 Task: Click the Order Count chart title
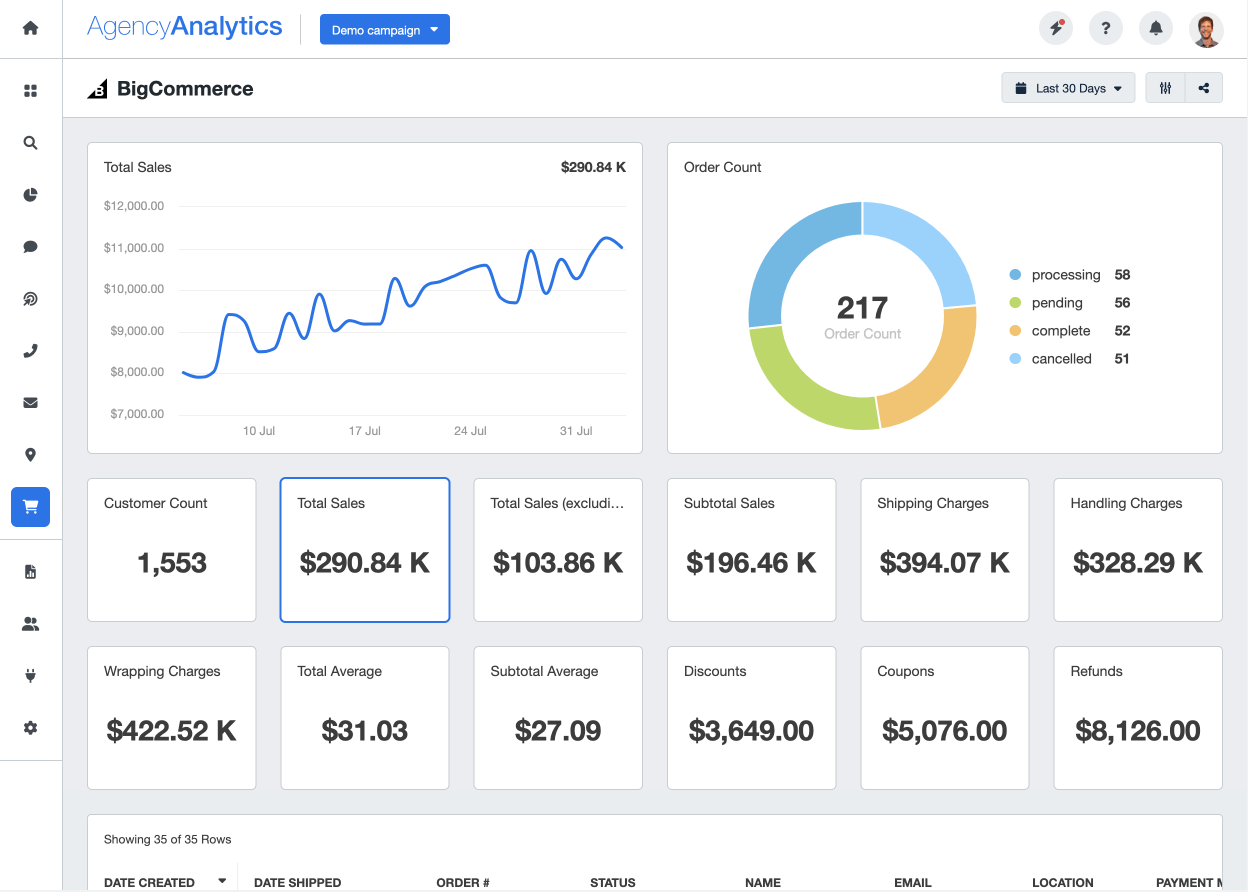click(x=722, y=167)
